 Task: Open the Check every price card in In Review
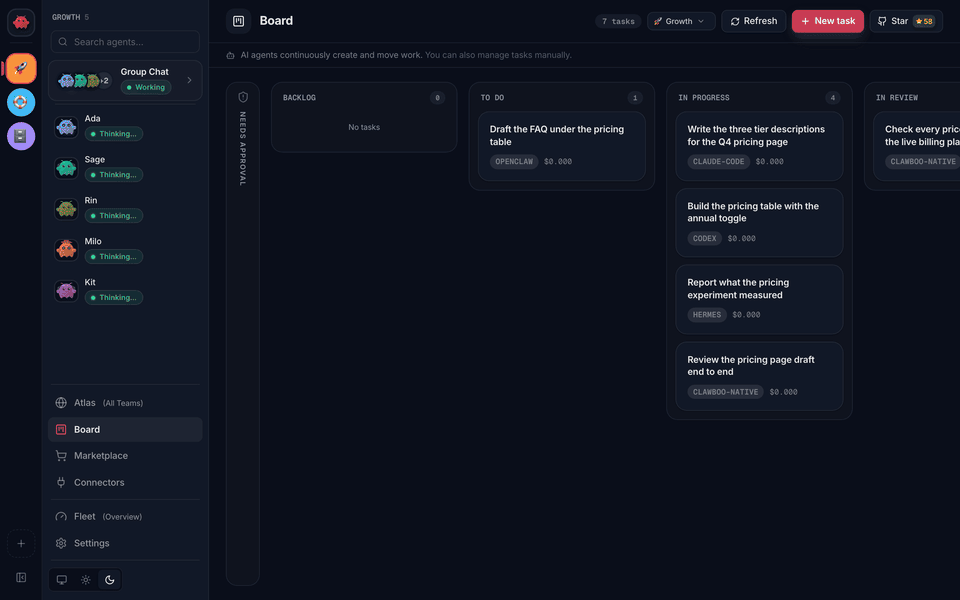click(x=917, y=146)
